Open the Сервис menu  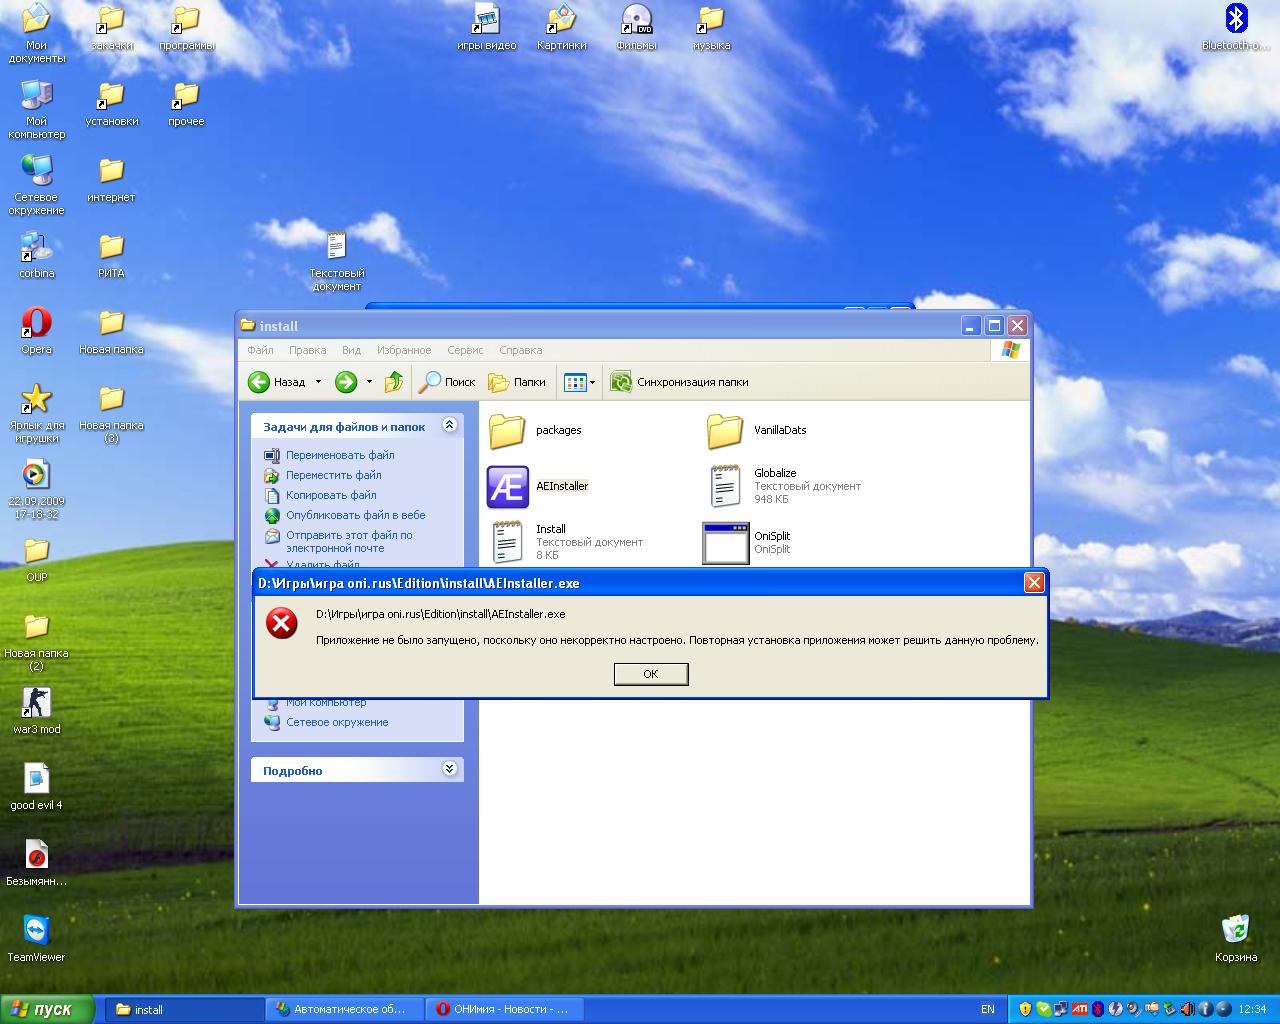pos(465,350)
